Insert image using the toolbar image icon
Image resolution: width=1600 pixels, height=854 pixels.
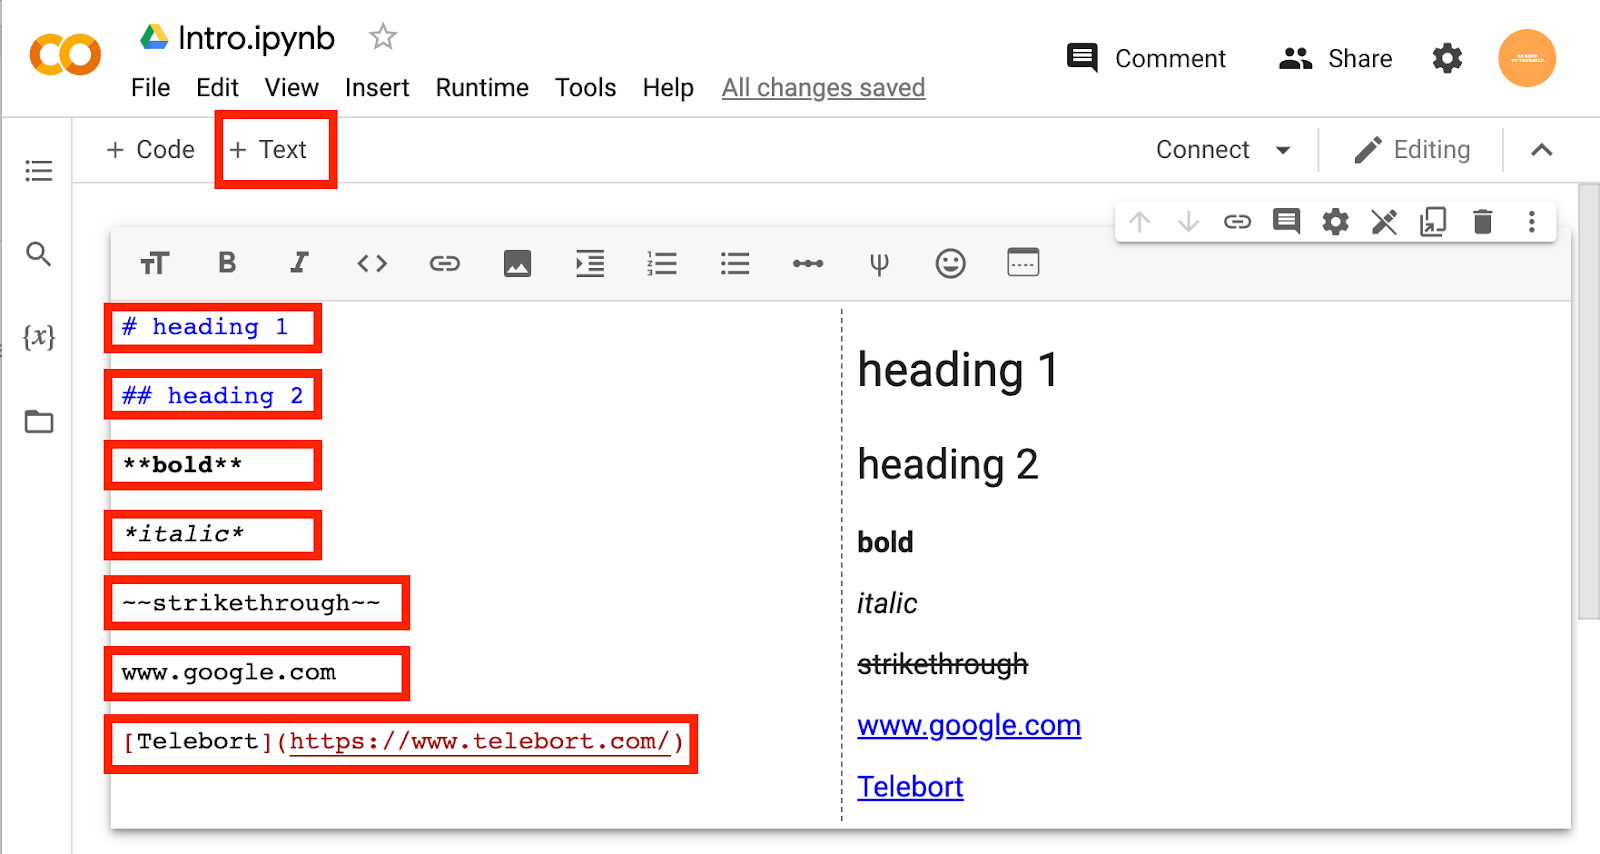(x=517, y=264)
